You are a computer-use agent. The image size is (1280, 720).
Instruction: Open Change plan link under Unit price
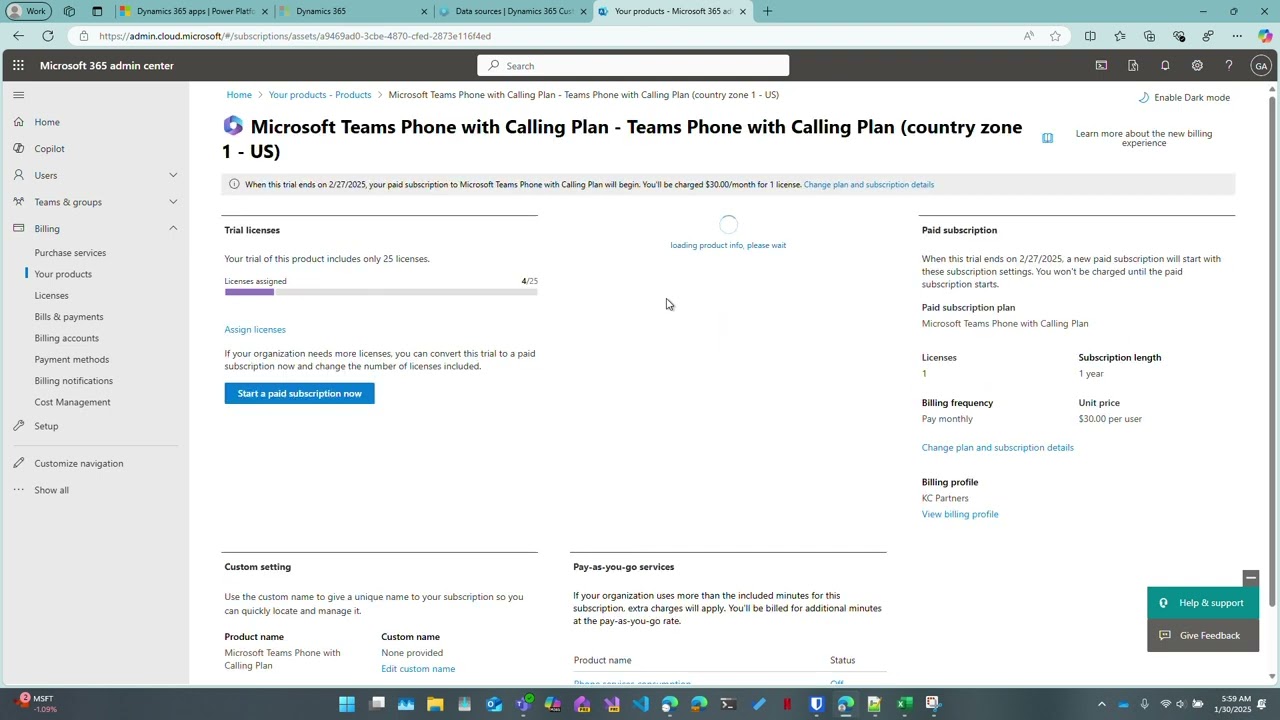coord(998,448)
